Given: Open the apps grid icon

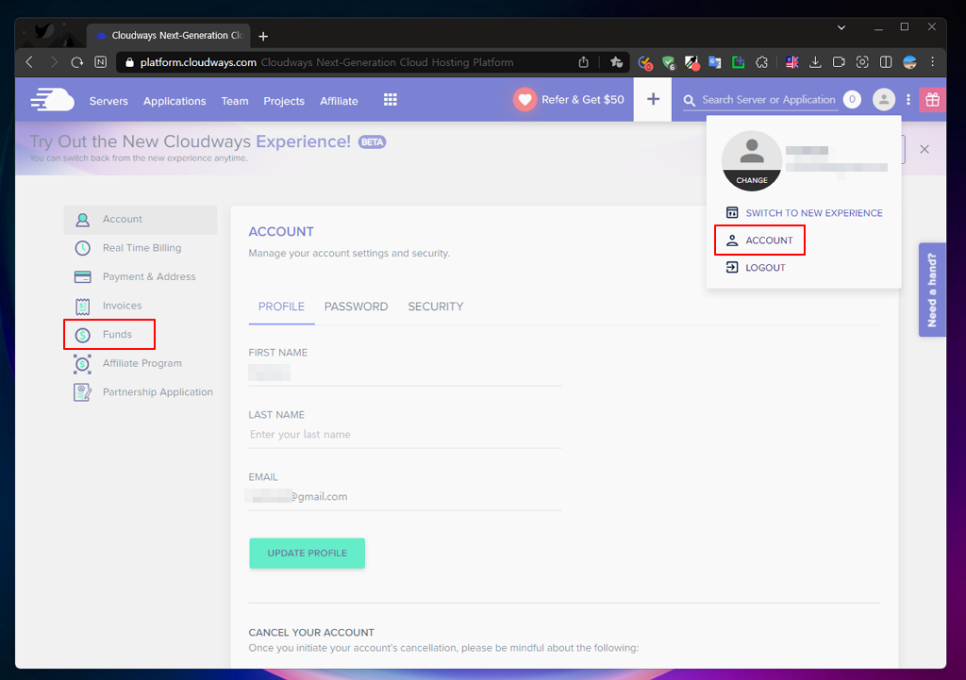Looking at the screenshot, I should [390, 100].
